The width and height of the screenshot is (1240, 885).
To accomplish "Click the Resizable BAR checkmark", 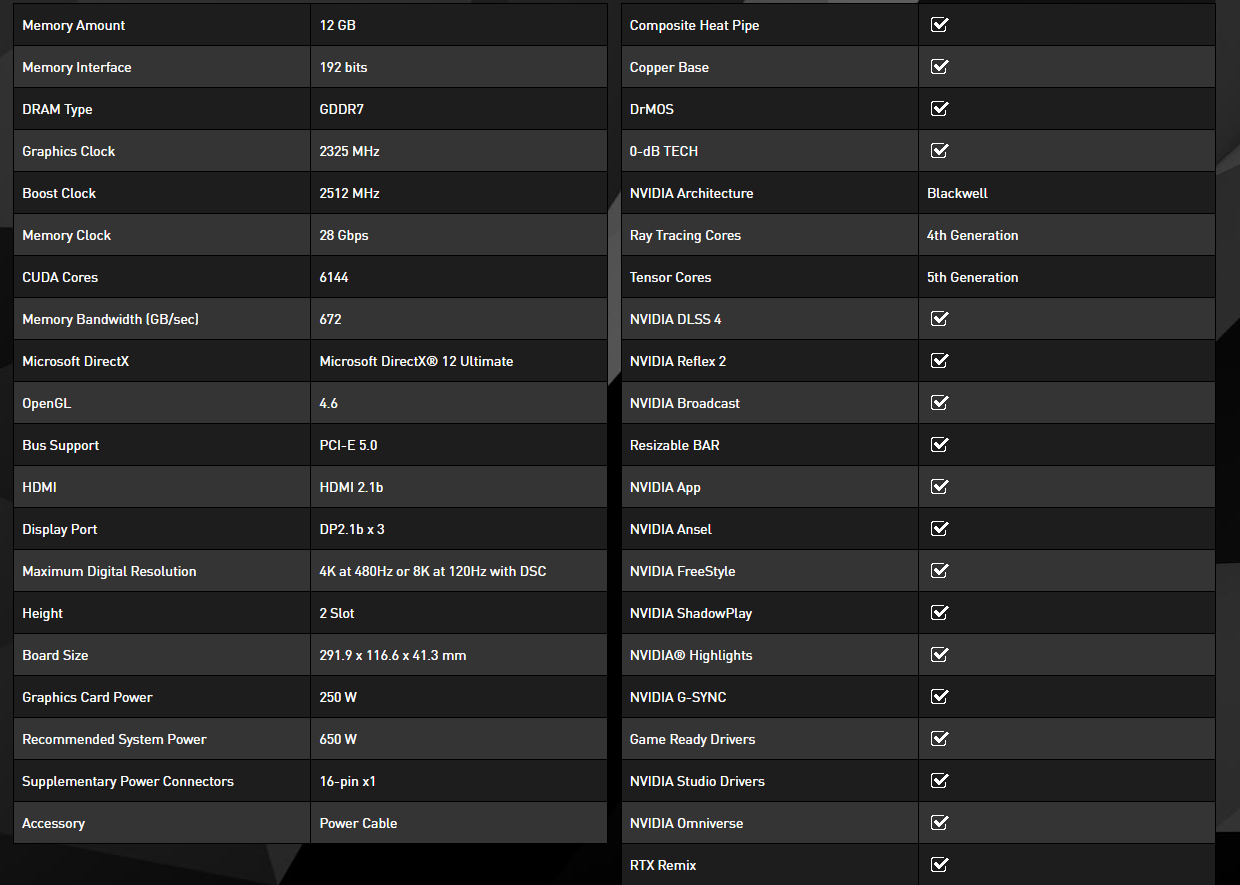I will [939, 445].
